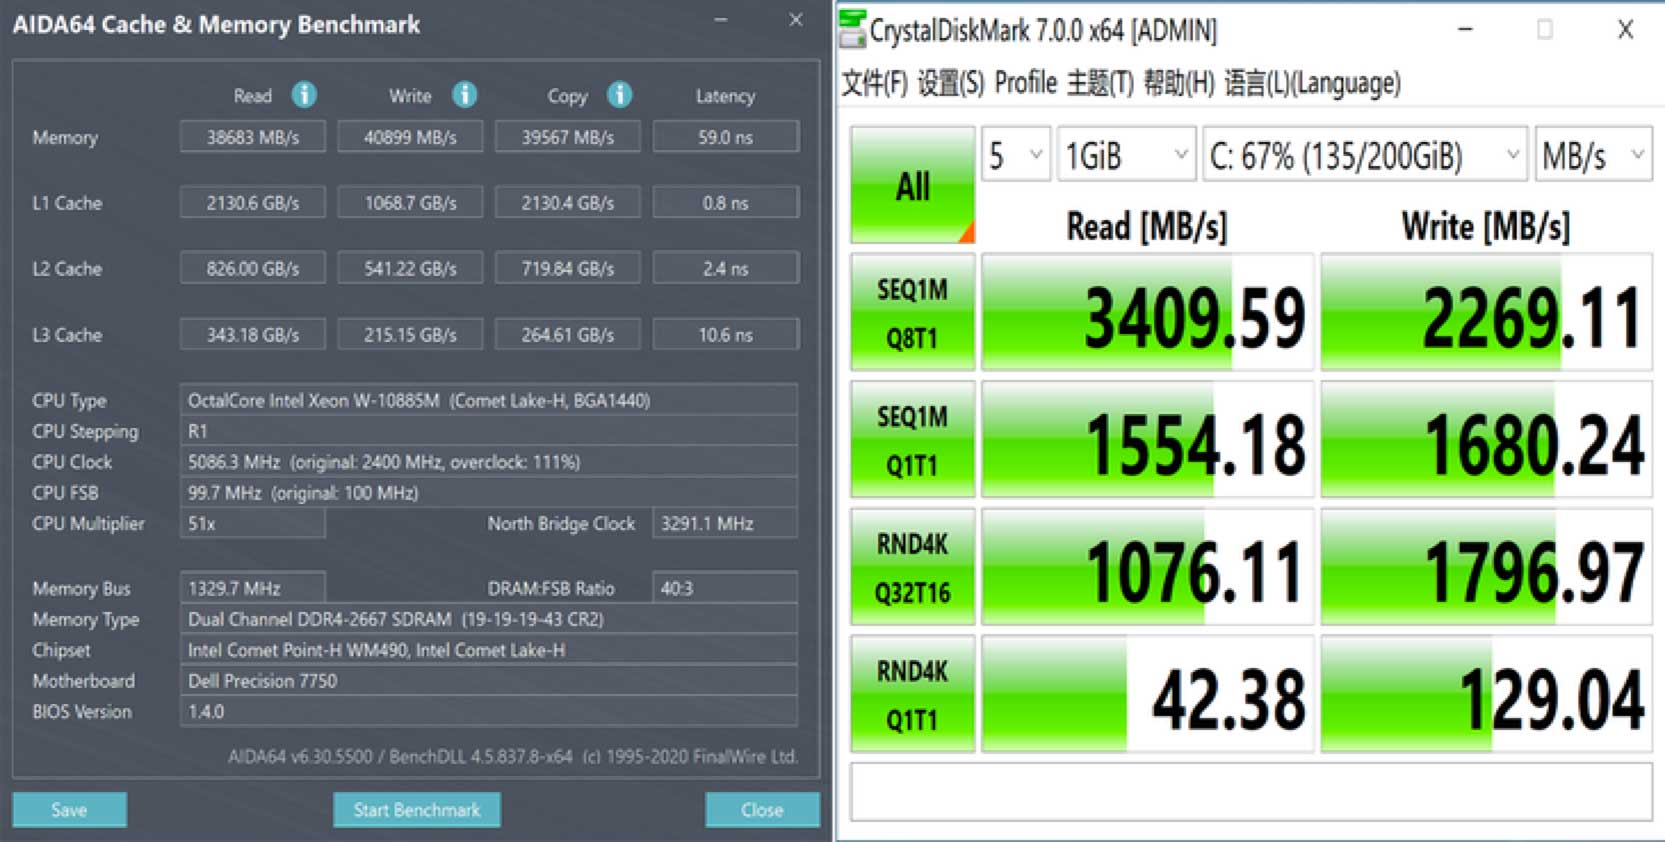The height and width of the screenshot is (842, 1665).
Task: Run the RND4K Q1T1 disk test
Action: click(912, 694)
